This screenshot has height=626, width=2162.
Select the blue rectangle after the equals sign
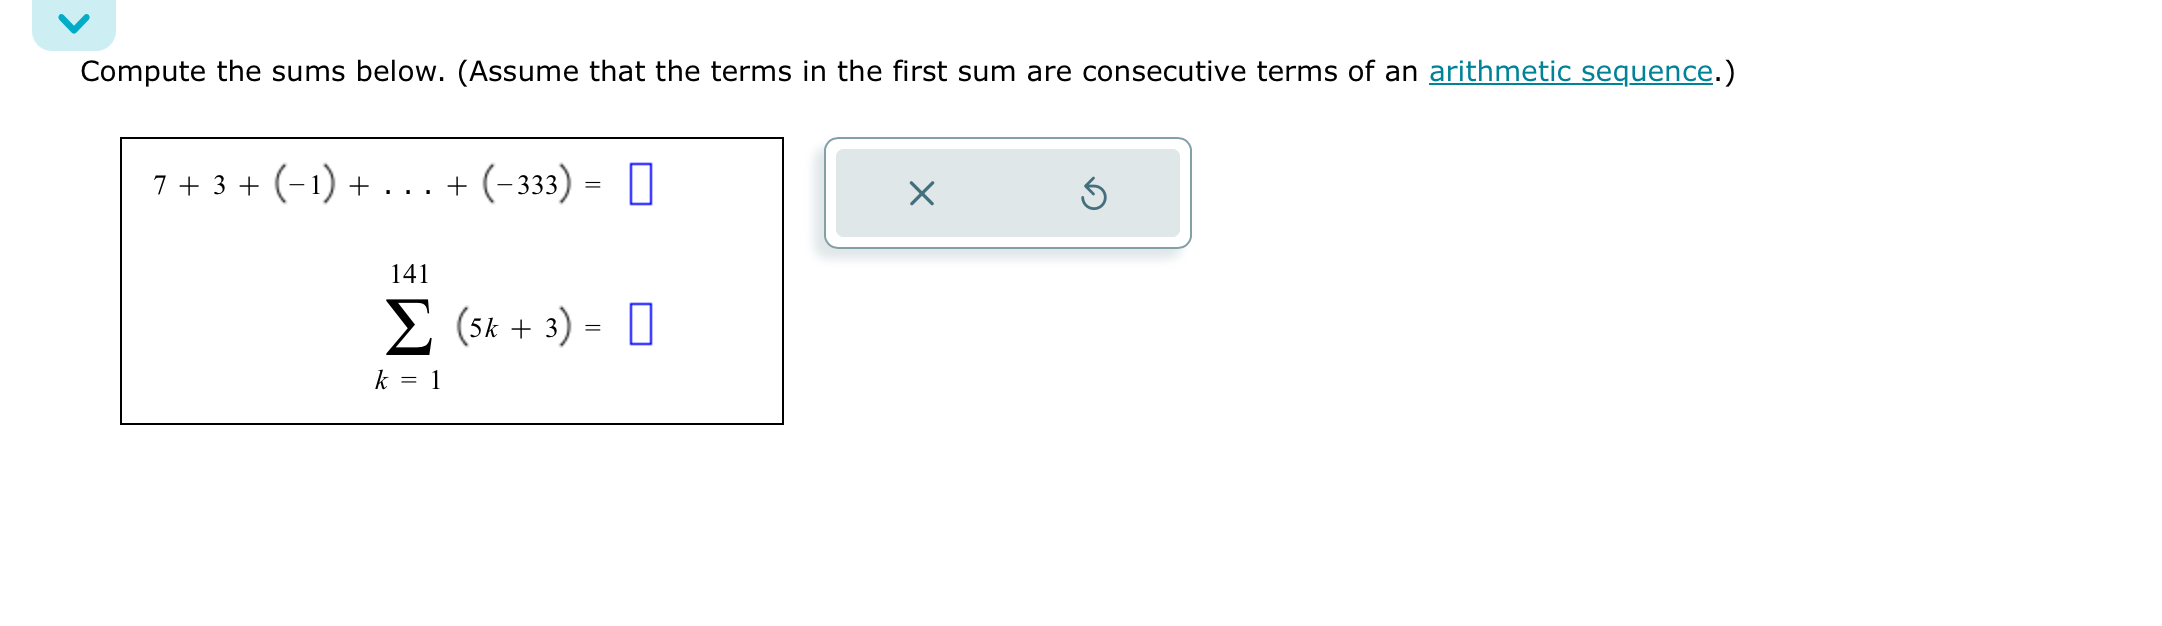pos(640,184)
